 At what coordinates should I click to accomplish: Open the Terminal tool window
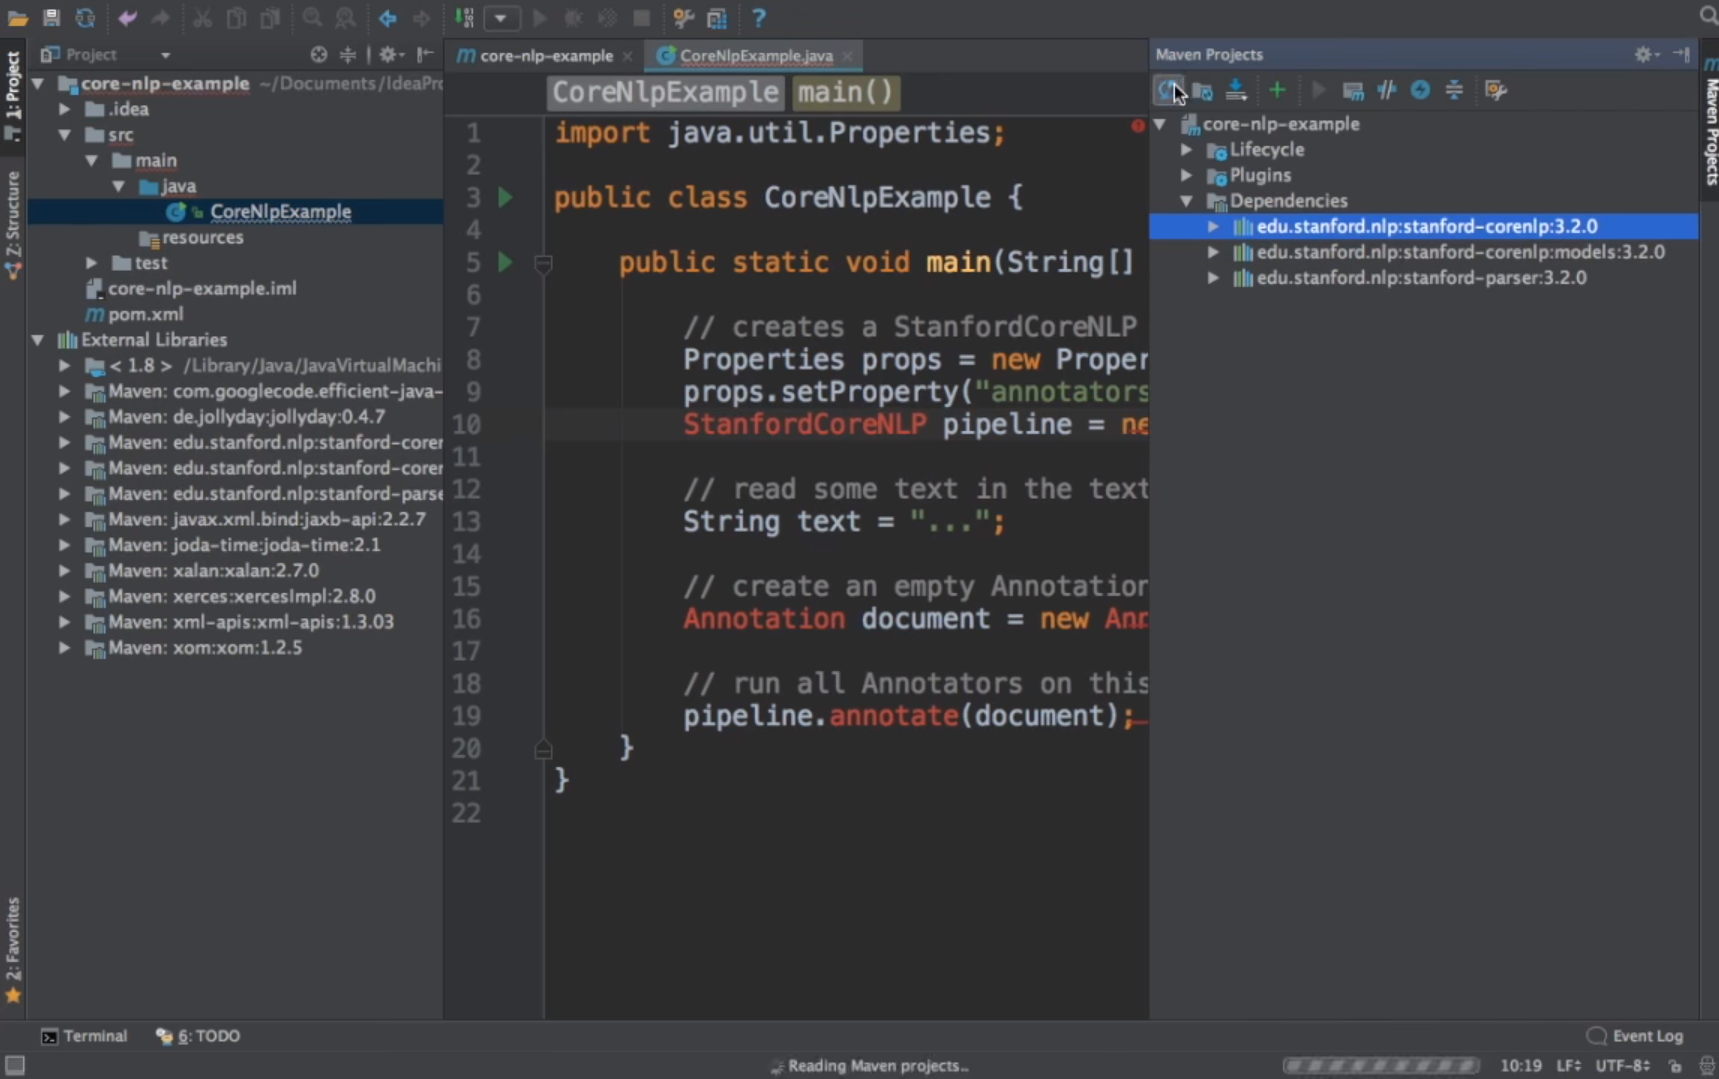(84, 1036)
